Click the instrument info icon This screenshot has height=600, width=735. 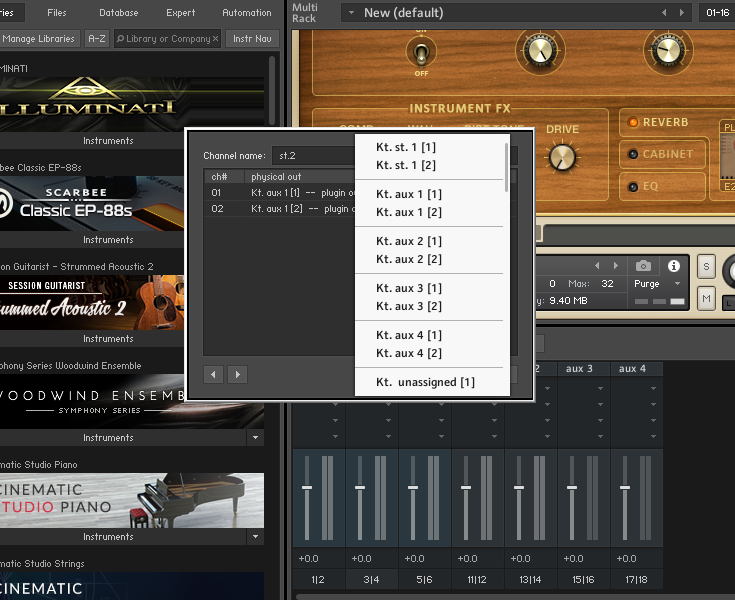(674, 266)
